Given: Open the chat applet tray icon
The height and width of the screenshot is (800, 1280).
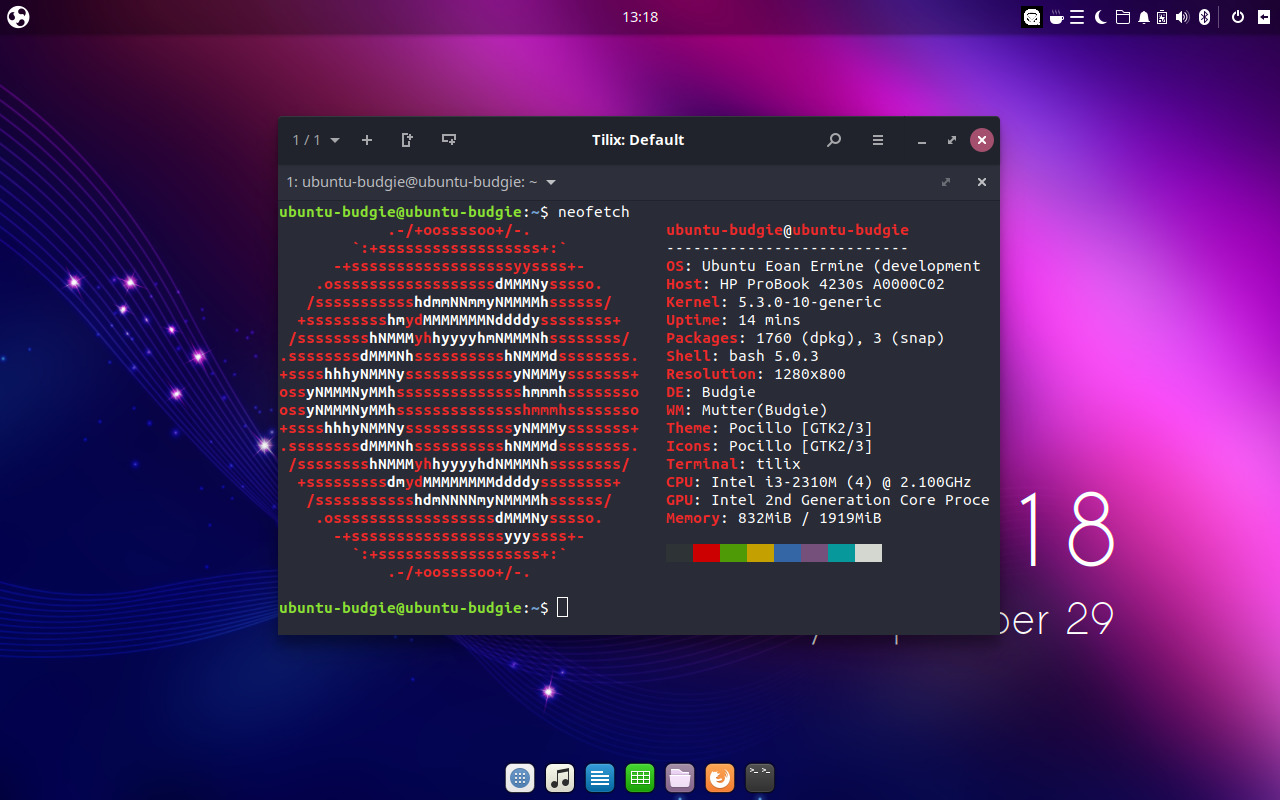Looking at the screenshot, I should click(1032, 17).
